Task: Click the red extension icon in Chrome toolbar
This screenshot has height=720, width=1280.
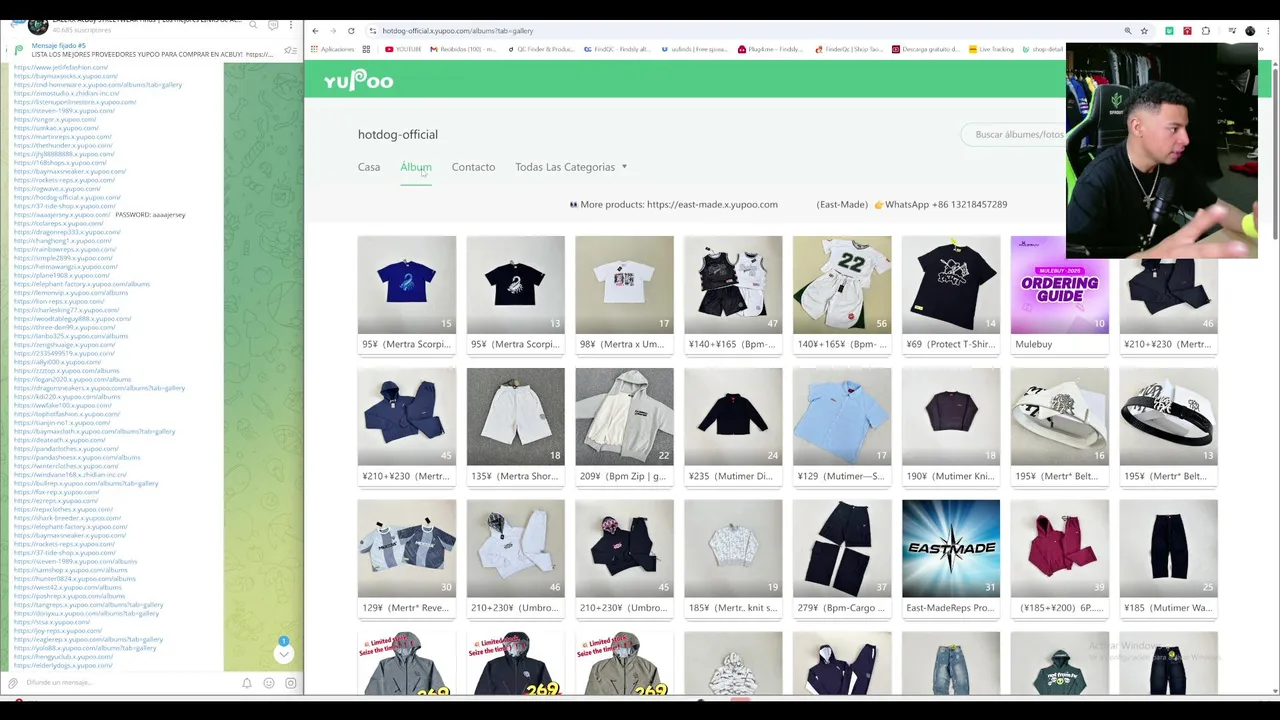Action: [x=1187, y=31]
